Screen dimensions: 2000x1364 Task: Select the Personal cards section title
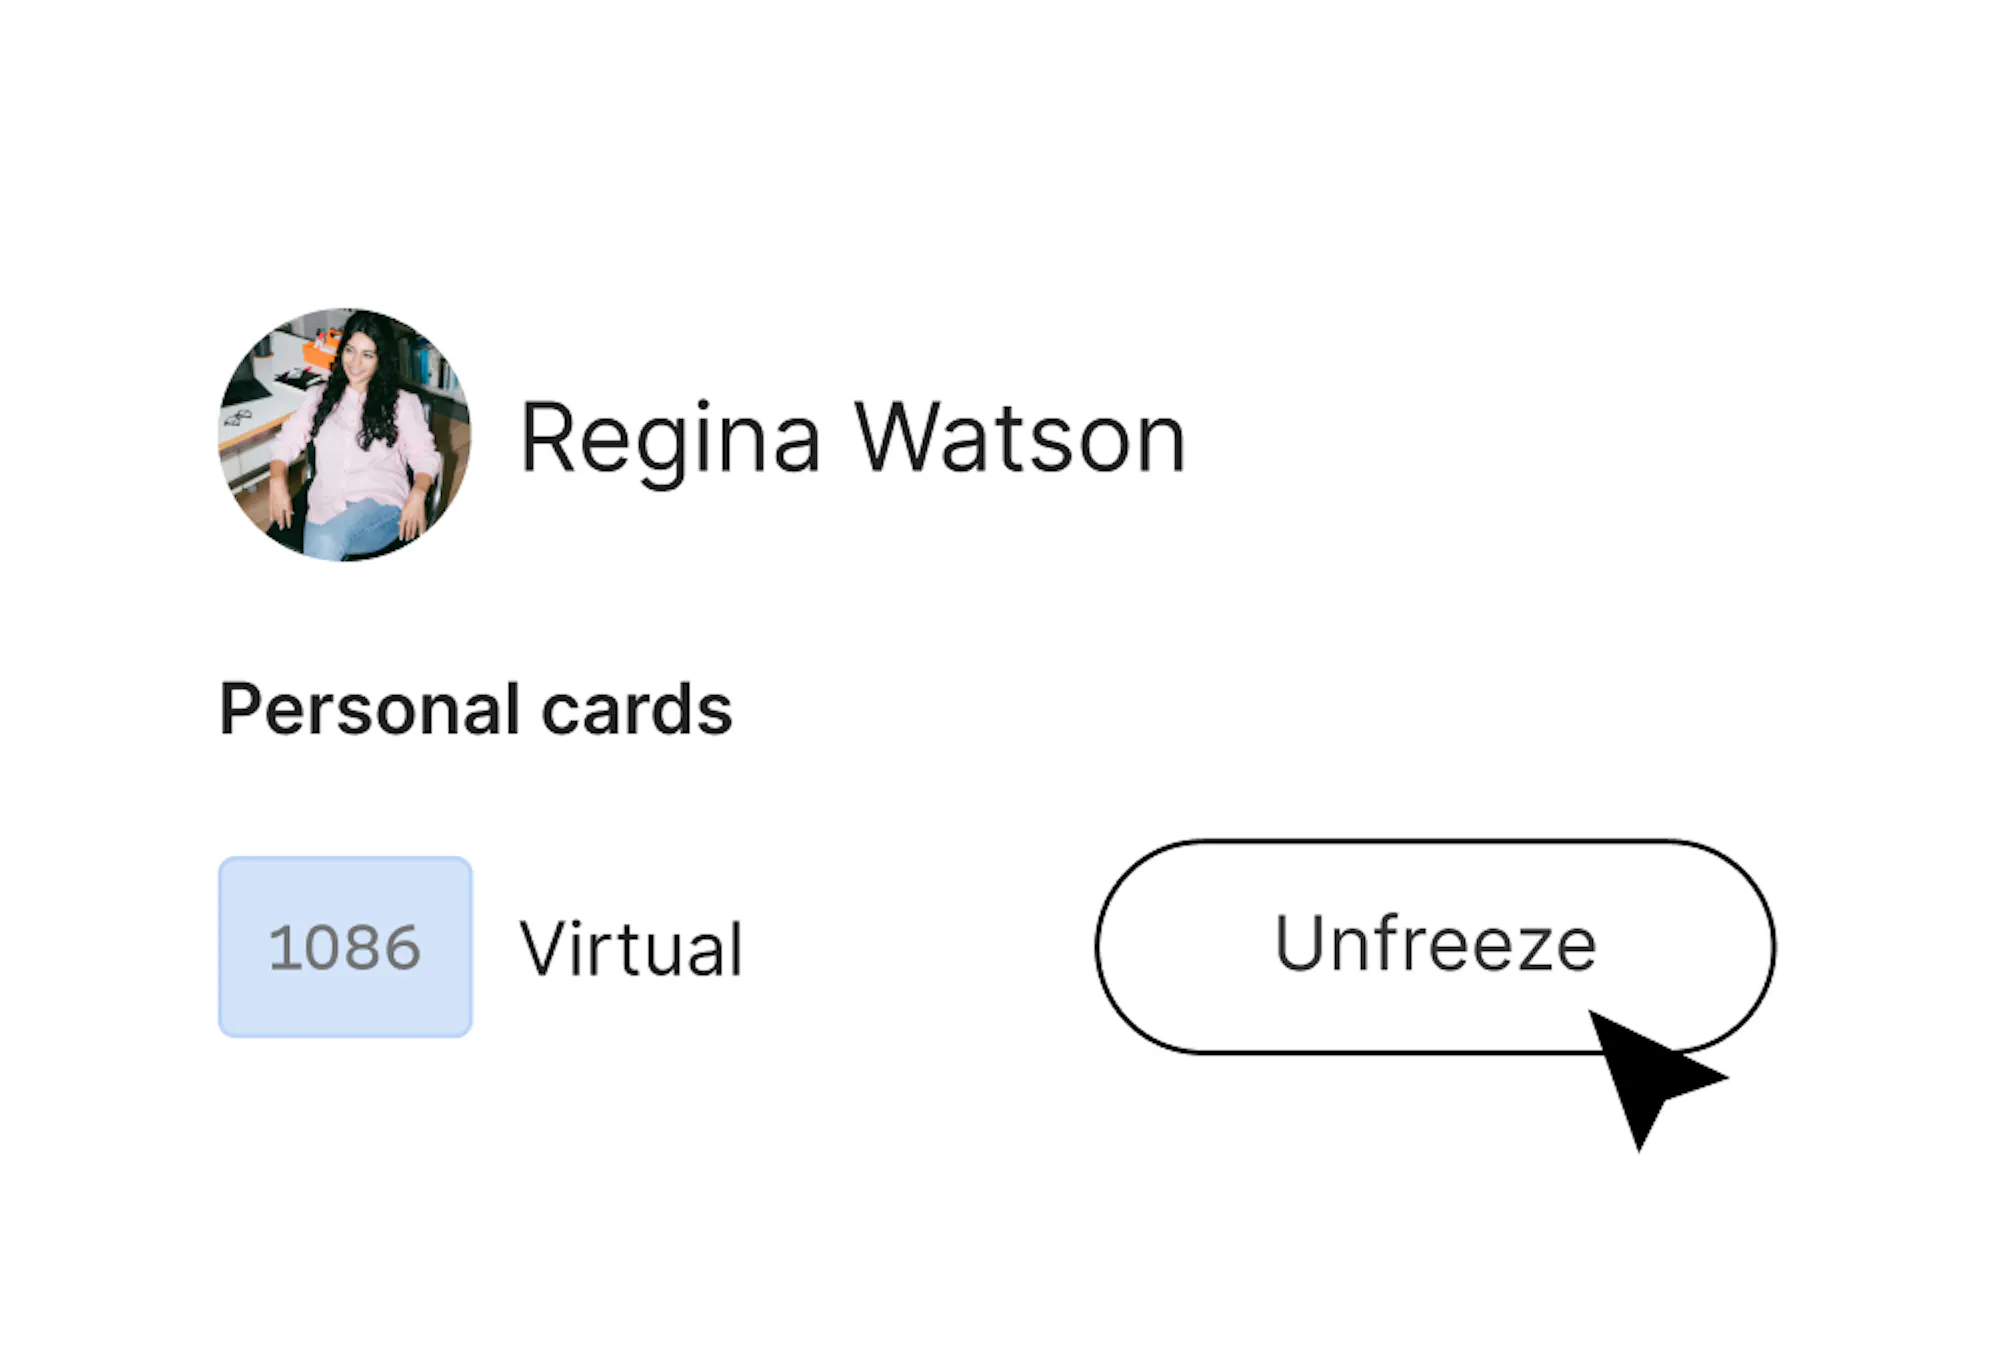[x=476, y=710]
